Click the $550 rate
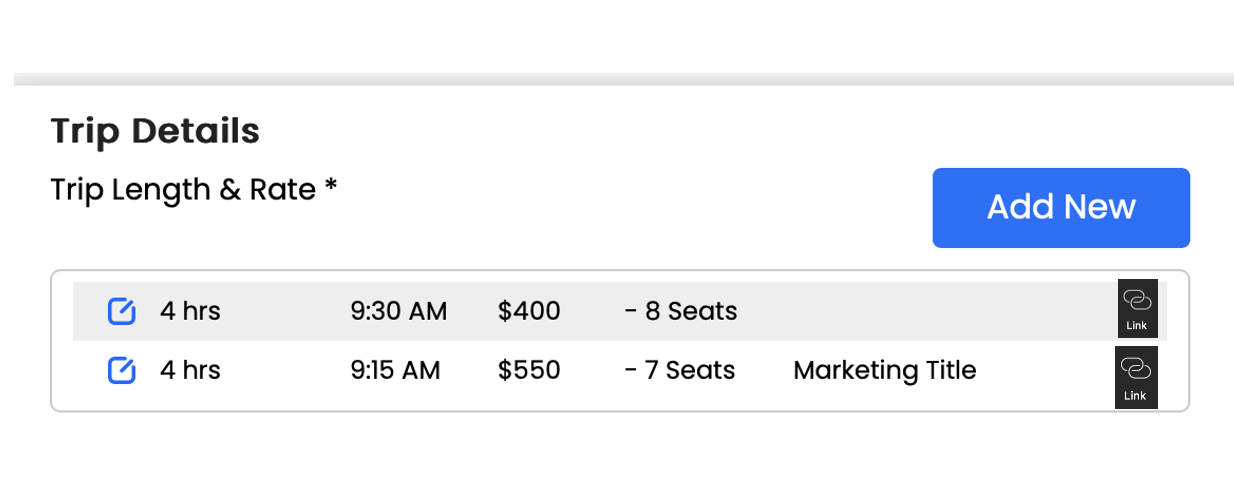1234x478 pixels. 529,371
